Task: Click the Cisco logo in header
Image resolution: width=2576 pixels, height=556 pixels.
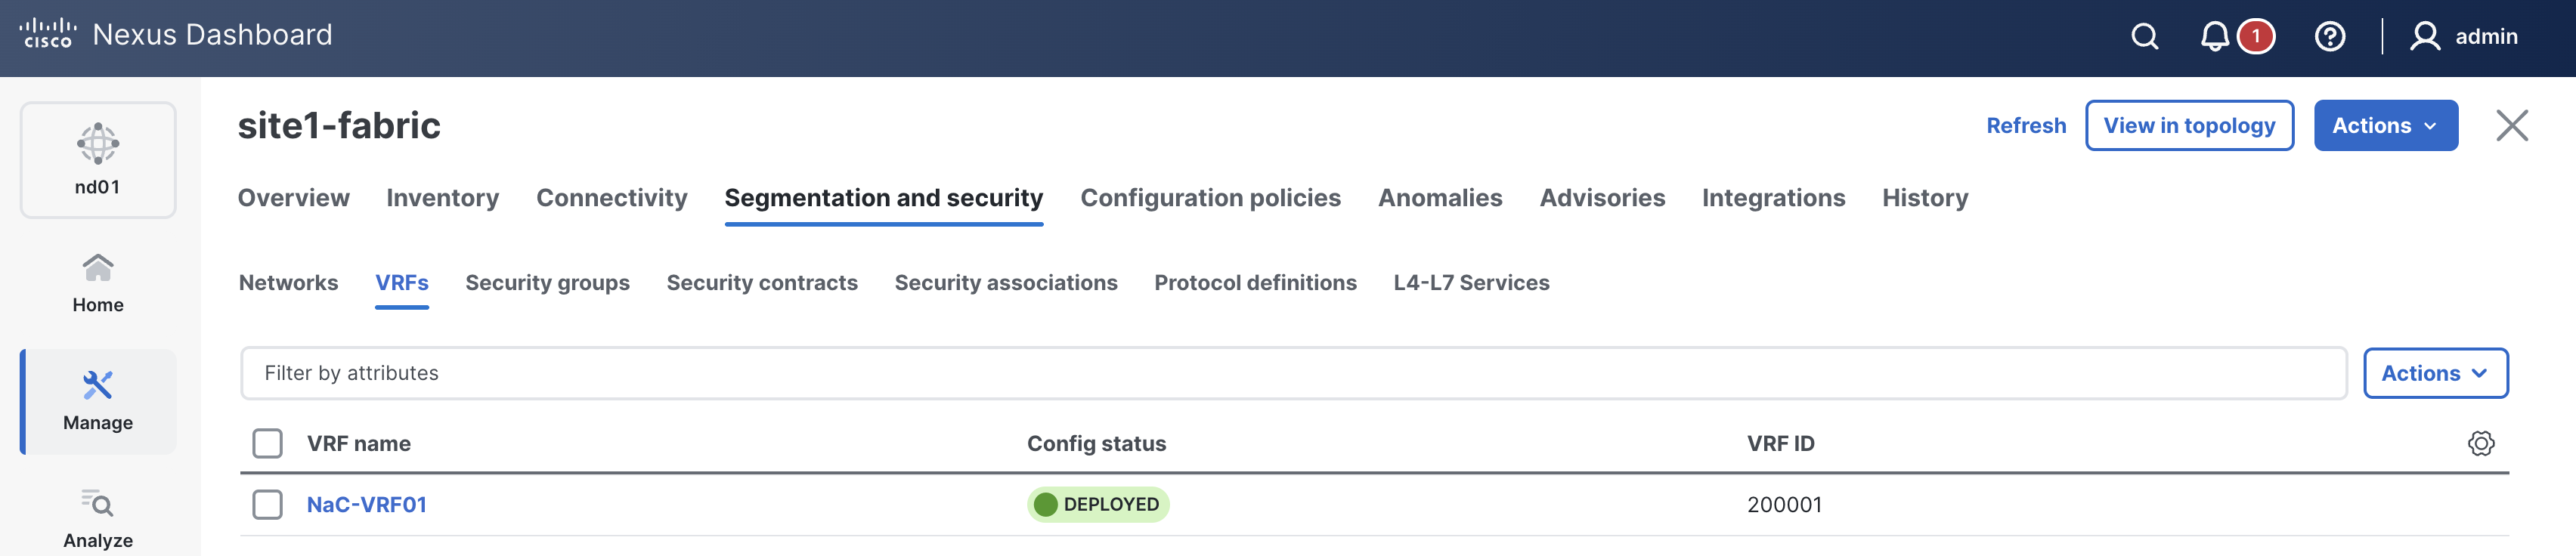Action: (47, 34)
